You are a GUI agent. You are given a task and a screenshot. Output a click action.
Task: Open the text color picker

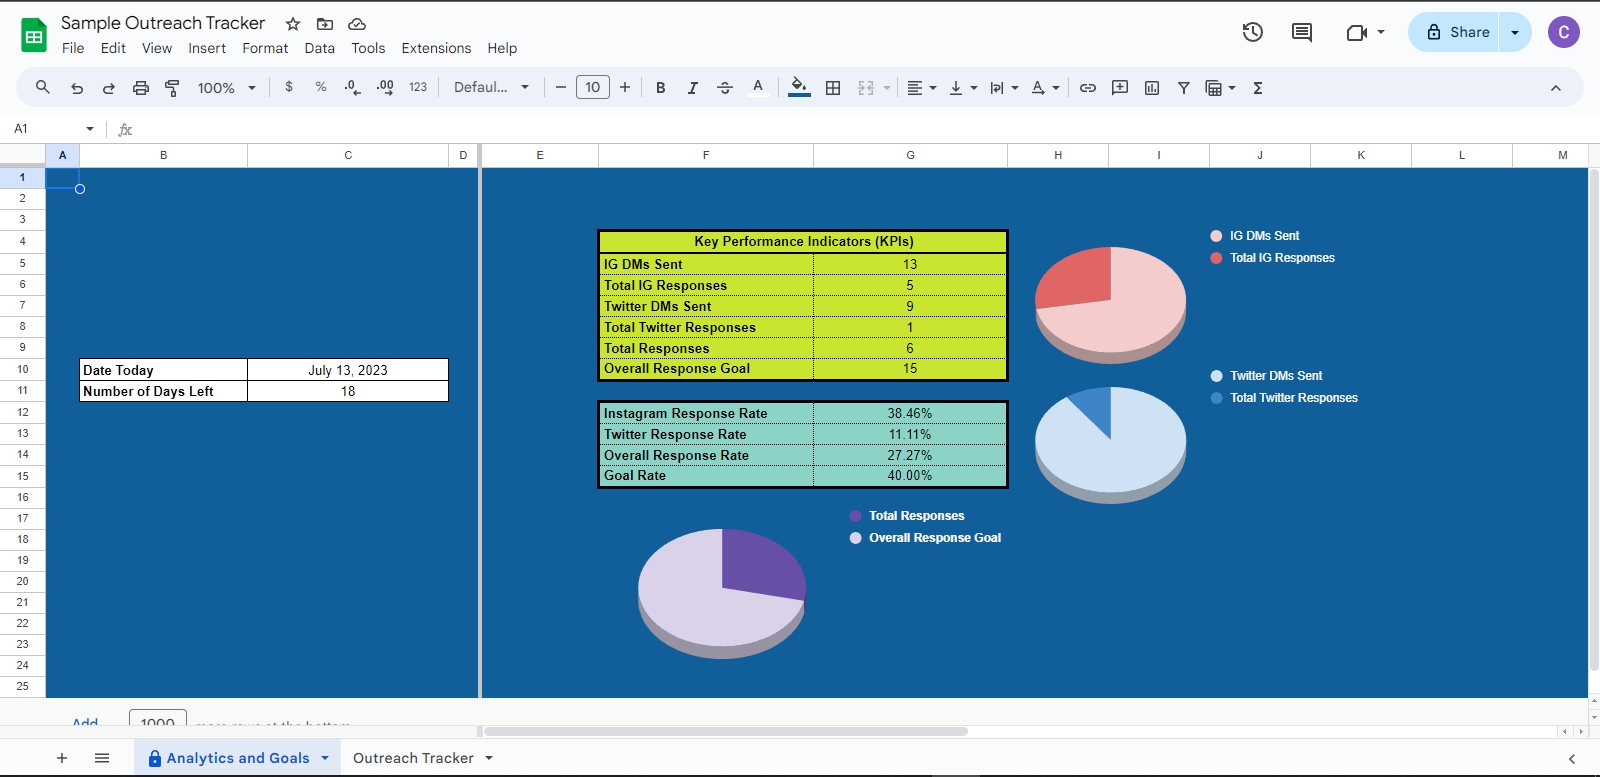(x=758, y=88)
